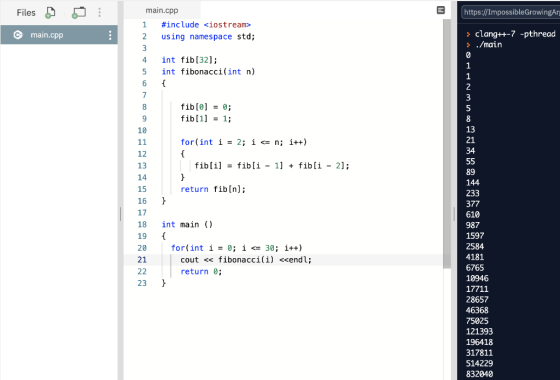Click console output value 233
Screen dimensions: 560x380
[x=472, y=193]
